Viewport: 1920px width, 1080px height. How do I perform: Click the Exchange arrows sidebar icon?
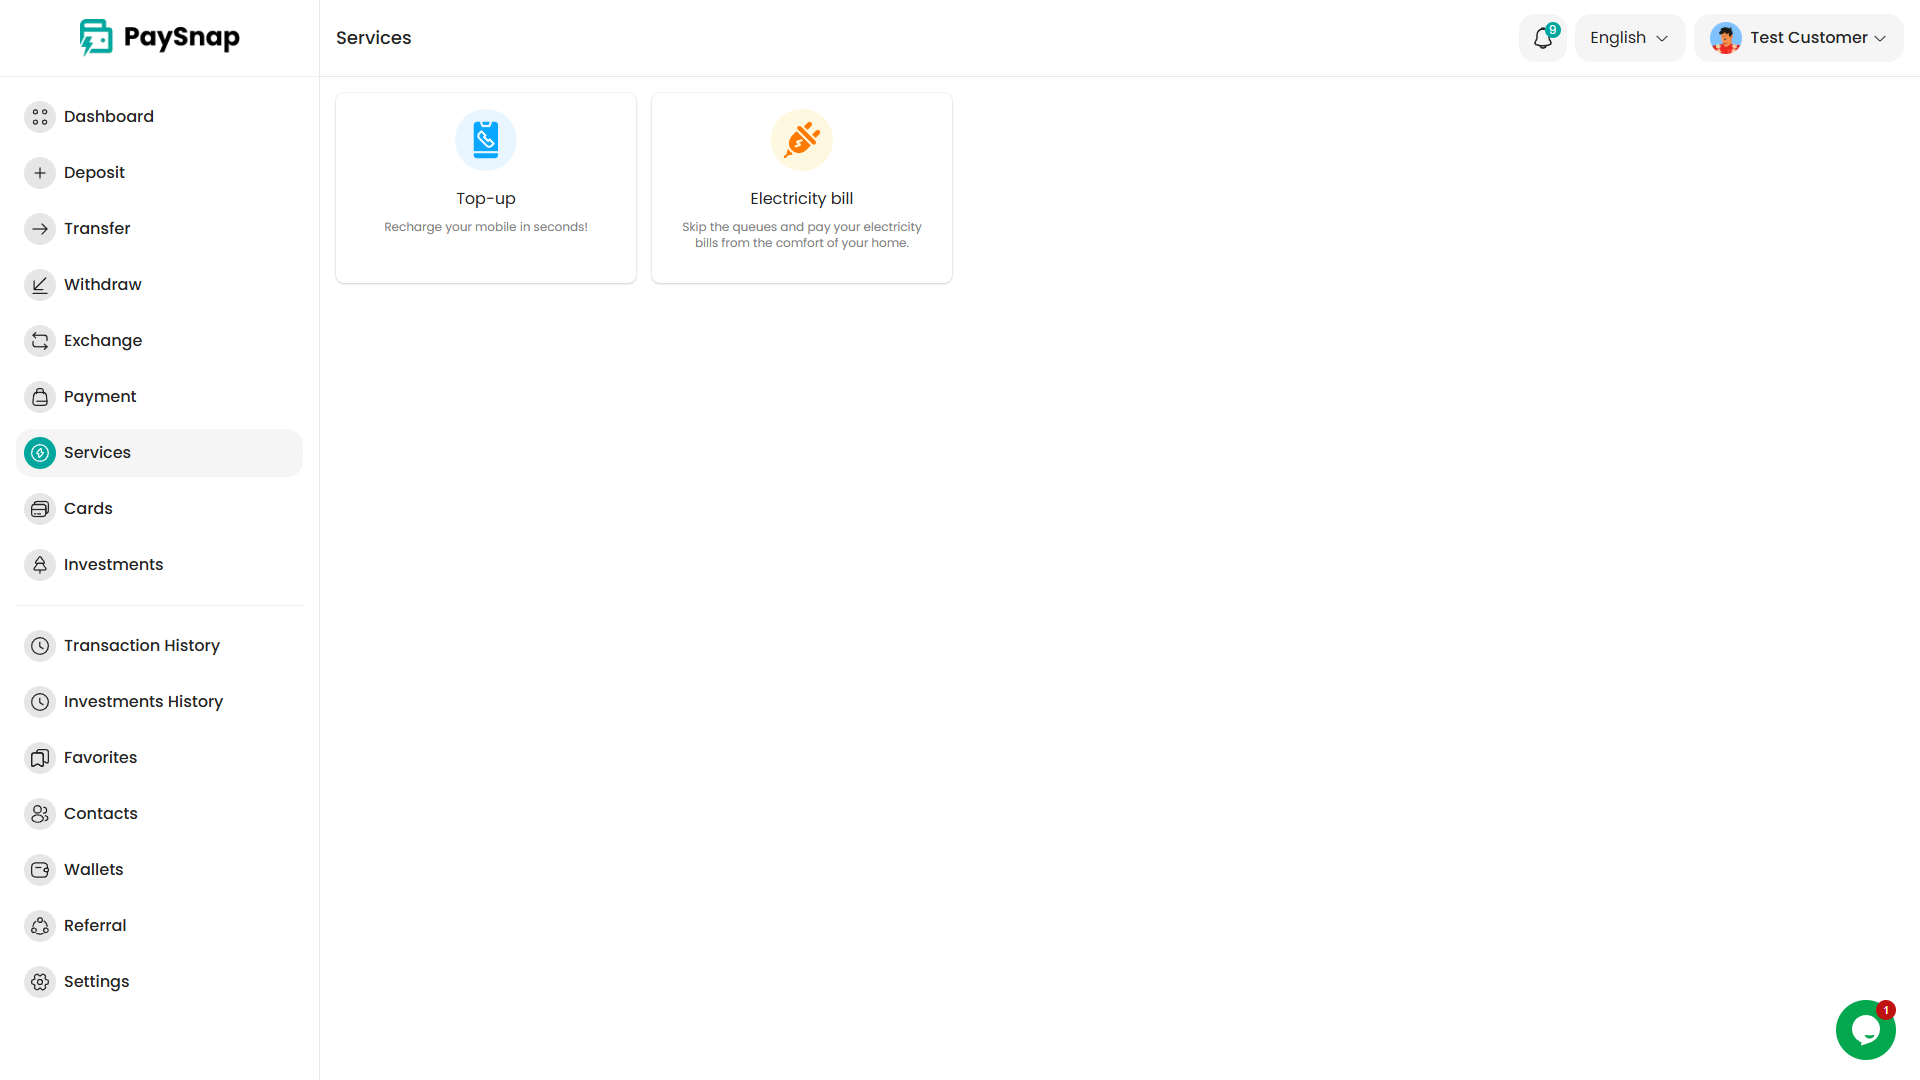point(40,341)
